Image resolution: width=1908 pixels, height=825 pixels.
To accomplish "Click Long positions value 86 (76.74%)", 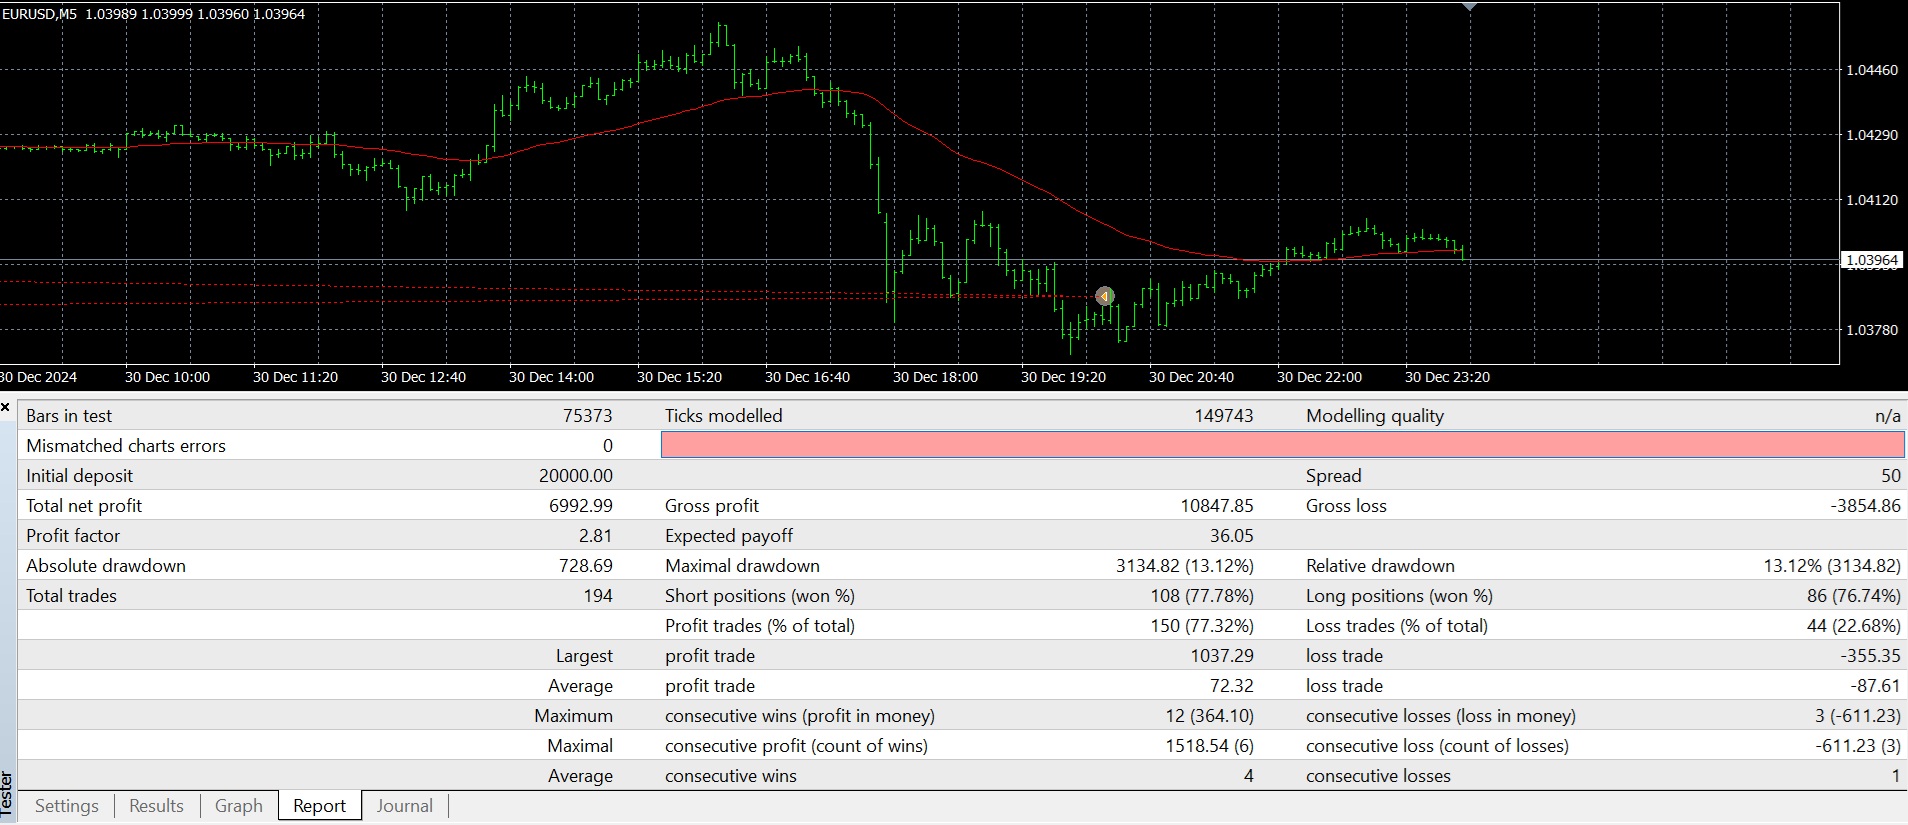I will (x=1854, y=596).
